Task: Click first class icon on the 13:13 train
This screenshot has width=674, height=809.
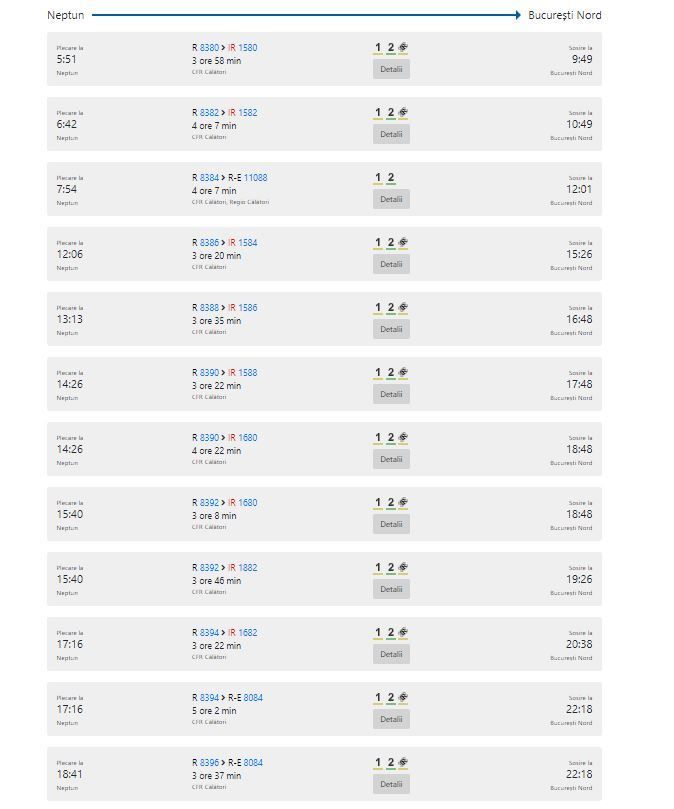Action: click(378, 308)
